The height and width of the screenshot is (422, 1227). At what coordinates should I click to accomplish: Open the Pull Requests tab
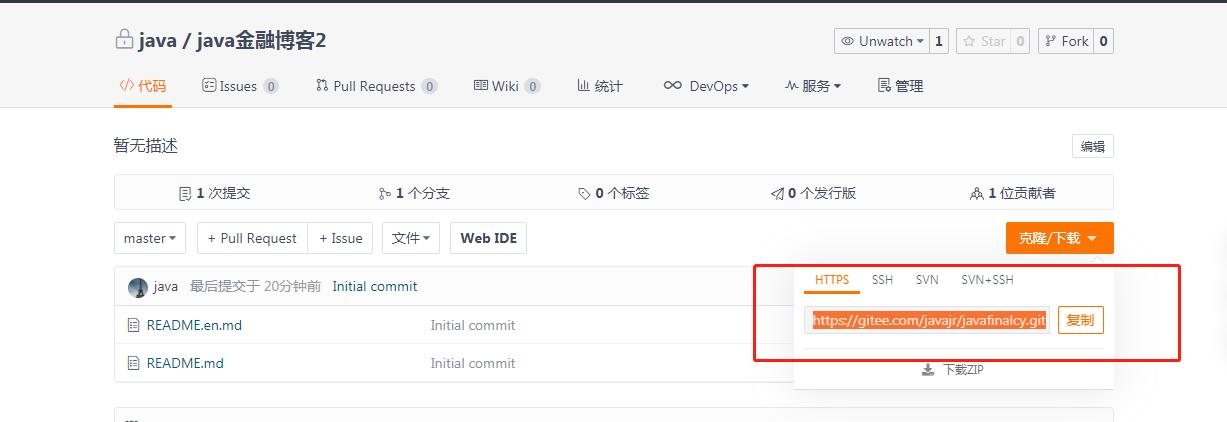376,86
